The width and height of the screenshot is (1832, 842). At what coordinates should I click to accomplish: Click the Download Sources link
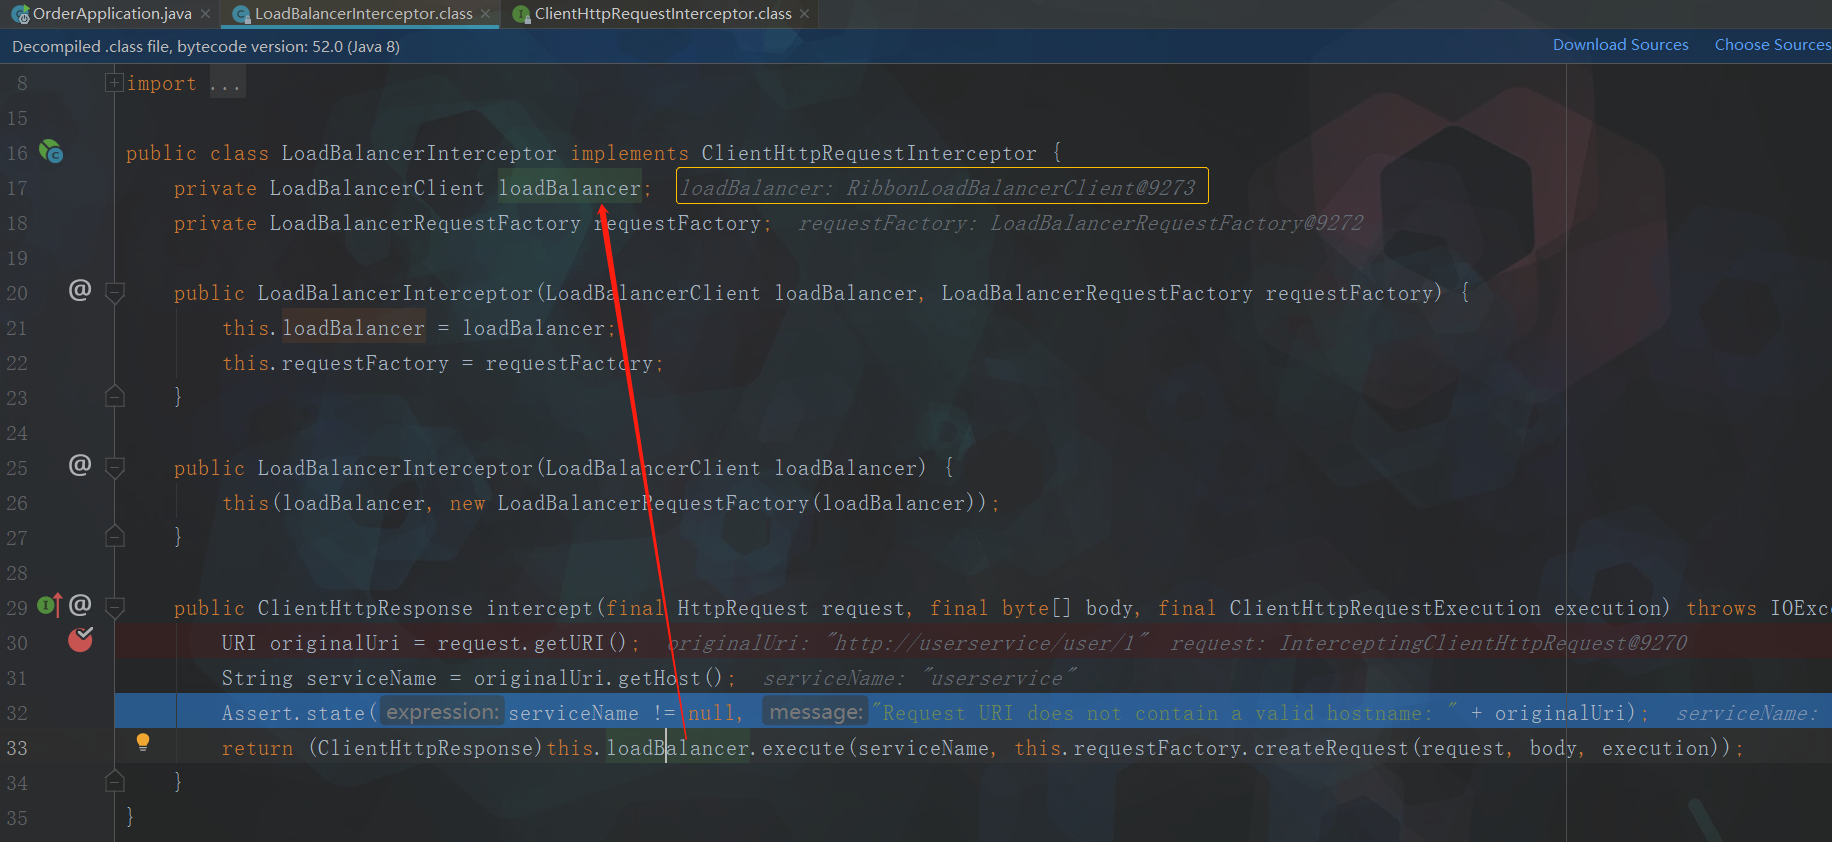(x=1620, y=45)
